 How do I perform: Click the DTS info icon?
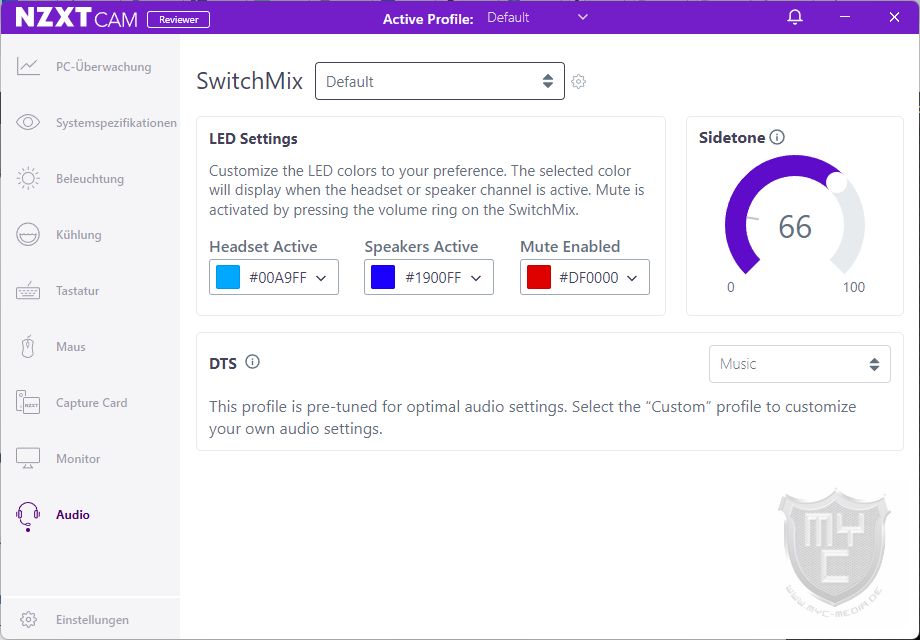[252, 362]
